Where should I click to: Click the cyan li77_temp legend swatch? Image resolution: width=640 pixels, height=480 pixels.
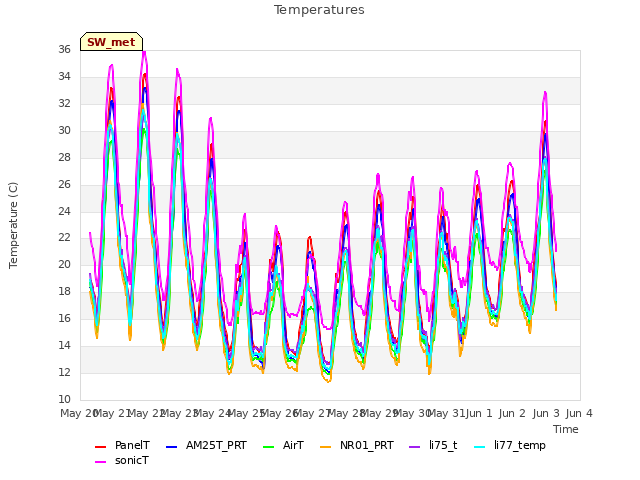pyautogui.click(x=480, y=447)
